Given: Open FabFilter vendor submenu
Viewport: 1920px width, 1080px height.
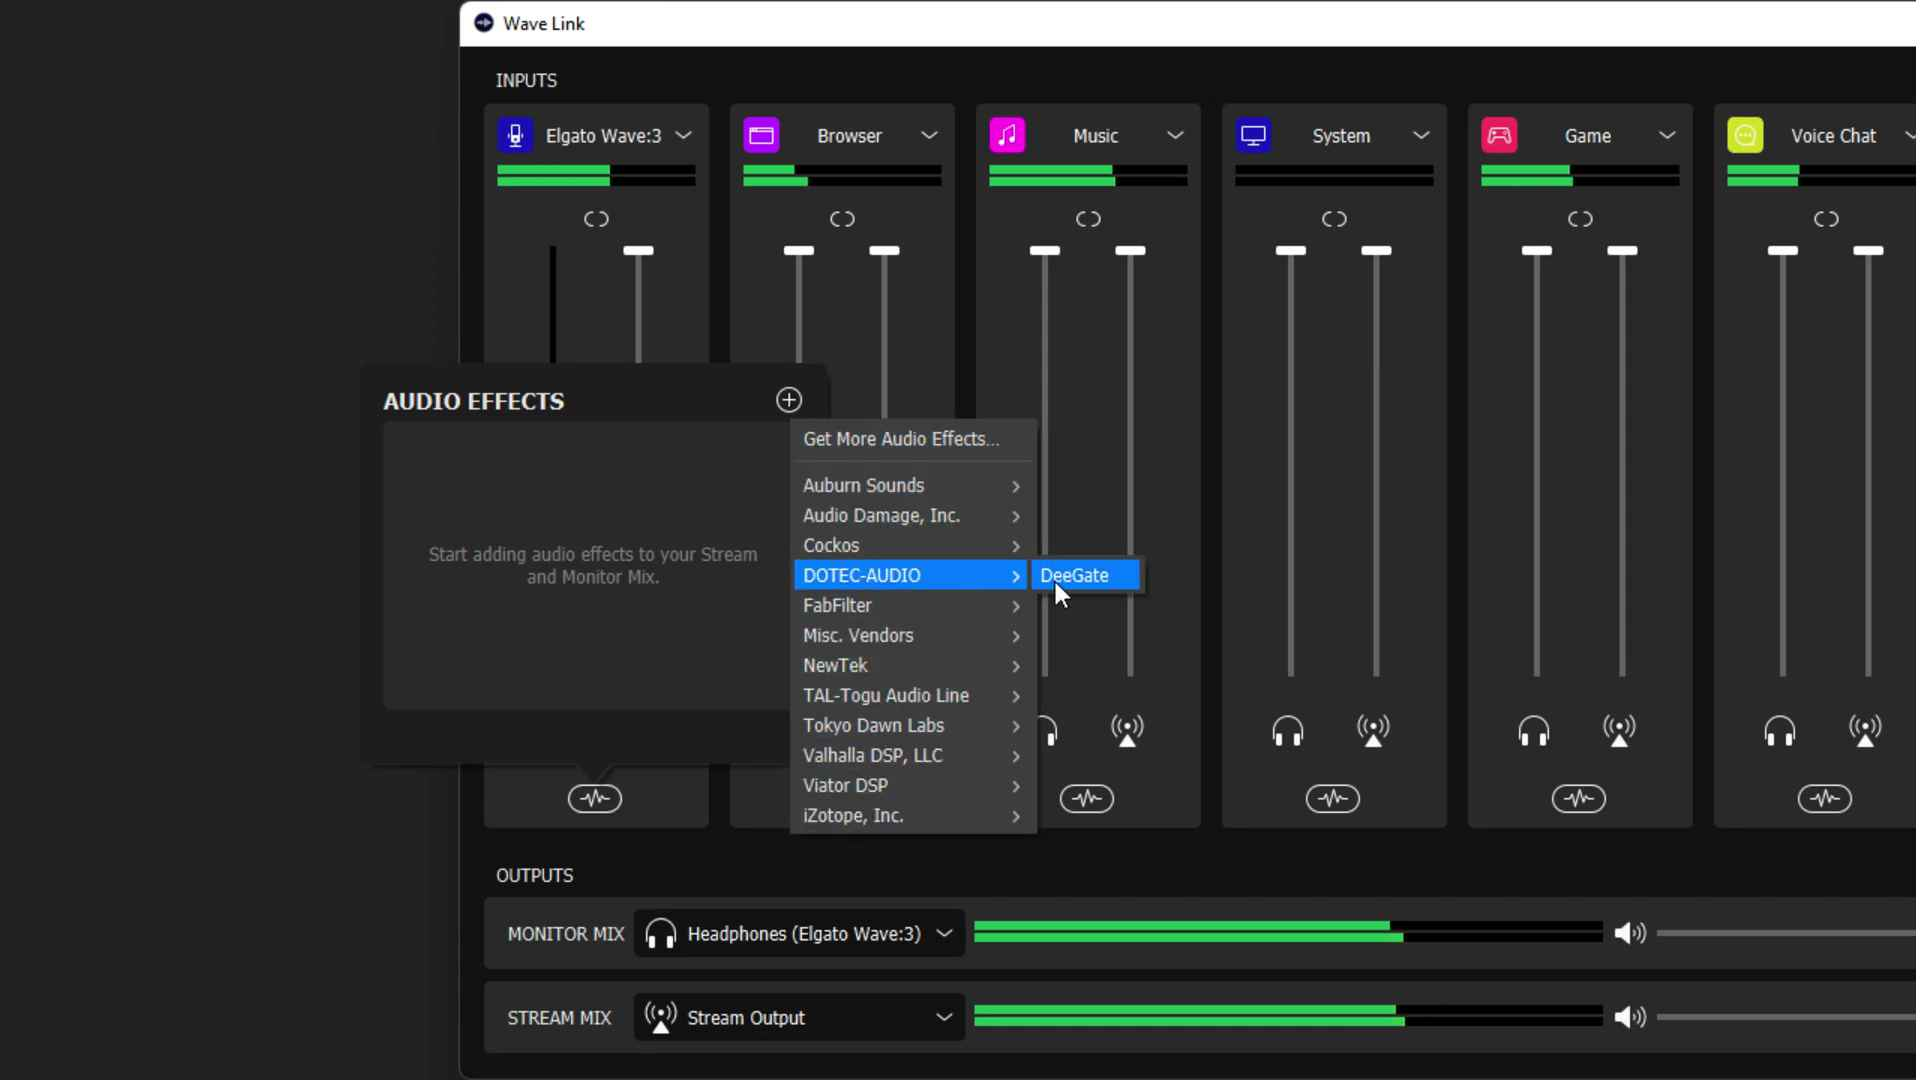Looking at the screenshot, I should [x=913, y=605].
